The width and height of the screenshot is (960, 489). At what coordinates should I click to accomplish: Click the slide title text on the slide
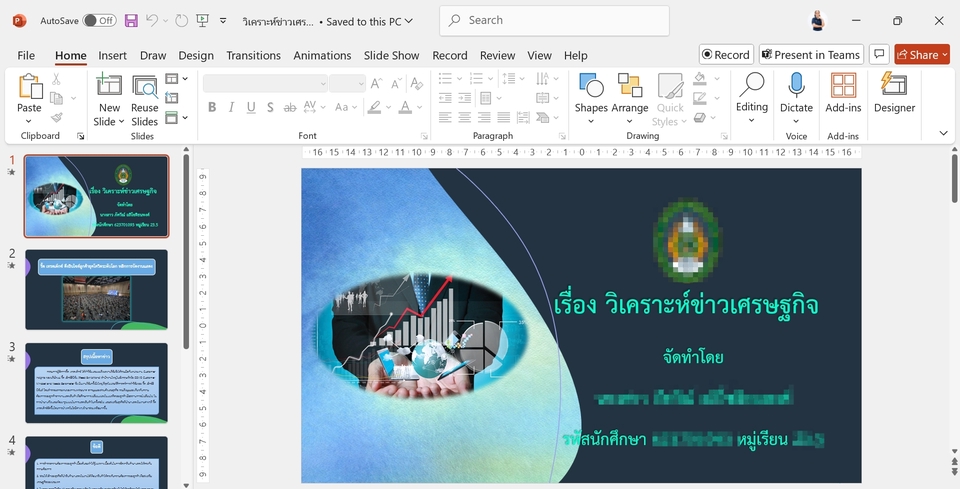click(686, 304)
